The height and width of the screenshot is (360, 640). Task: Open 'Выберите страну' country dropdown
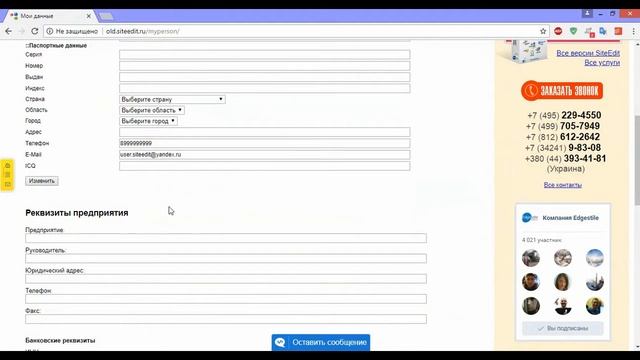[172, 99]
